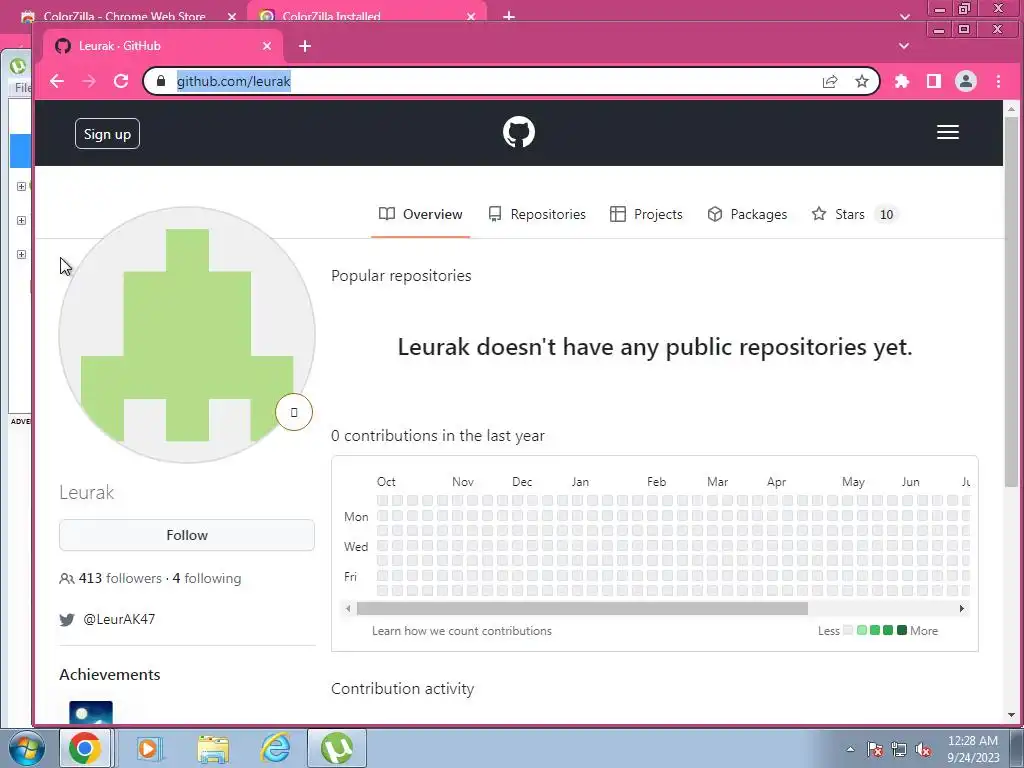Open the Chrome profile avatar
The width and height of the screenshot is (1024, 768).
click(x=966, y=81)
